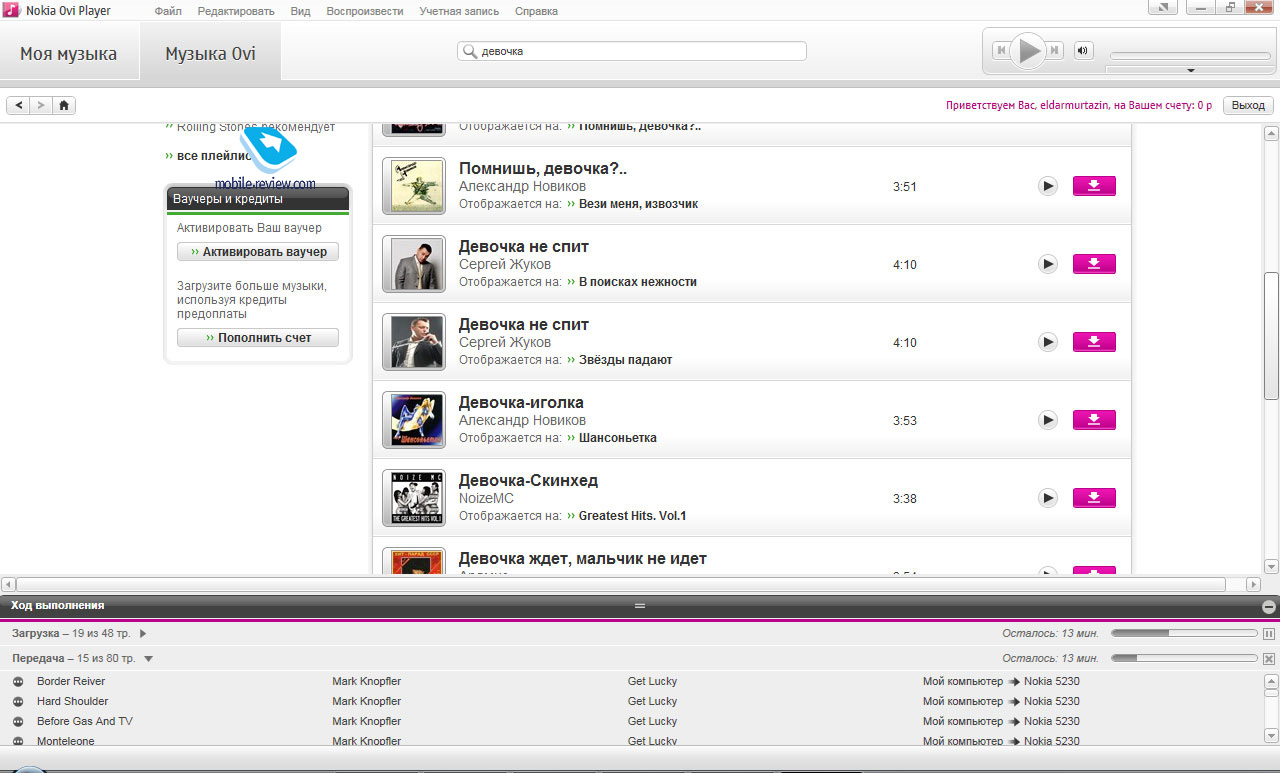Open album cover of Помнишь, девочка?..
The height and width of the screenshot is (773, 1280).
[x=414, y=186]
